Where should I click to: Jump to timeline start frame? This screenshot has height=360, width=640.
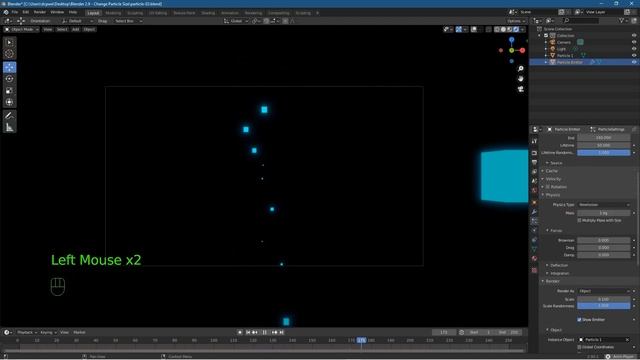(x=248, y=332)
